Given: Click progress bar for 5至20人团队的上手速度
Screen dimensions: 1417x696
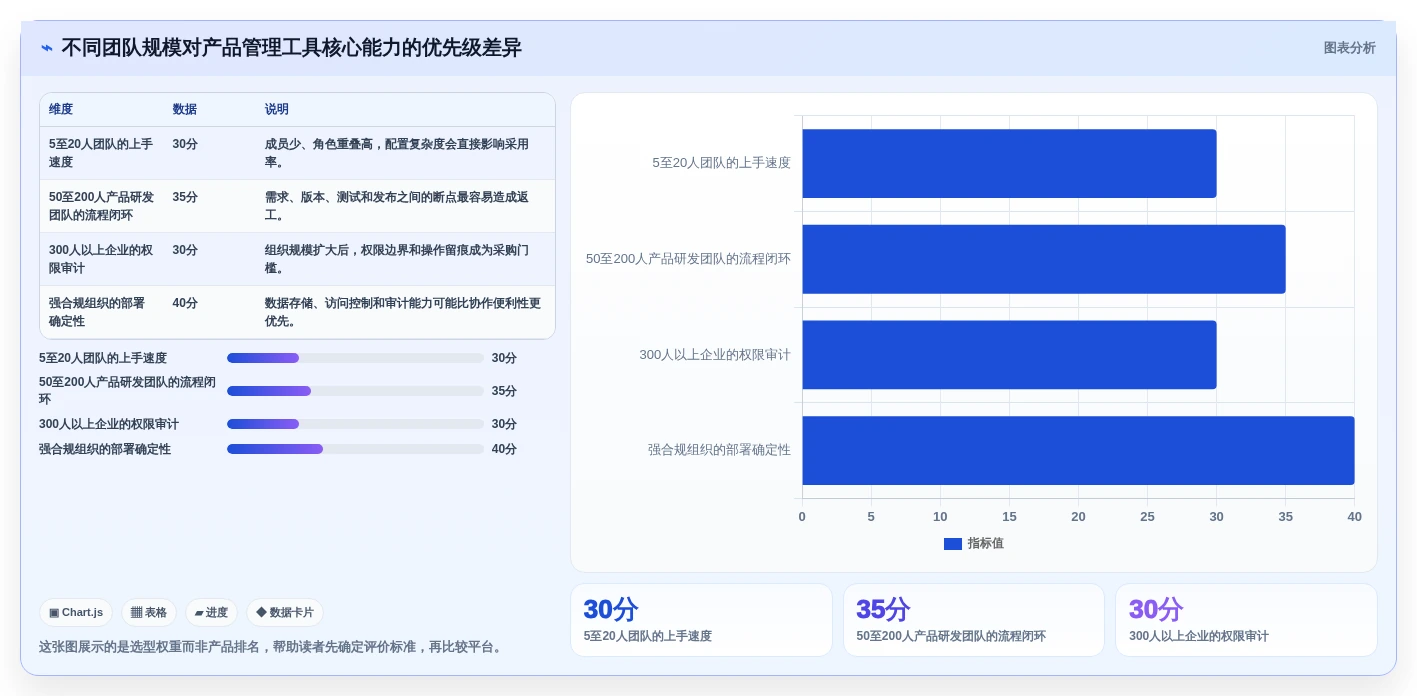Looking at the screenshot, I should [x=355, y=358].
